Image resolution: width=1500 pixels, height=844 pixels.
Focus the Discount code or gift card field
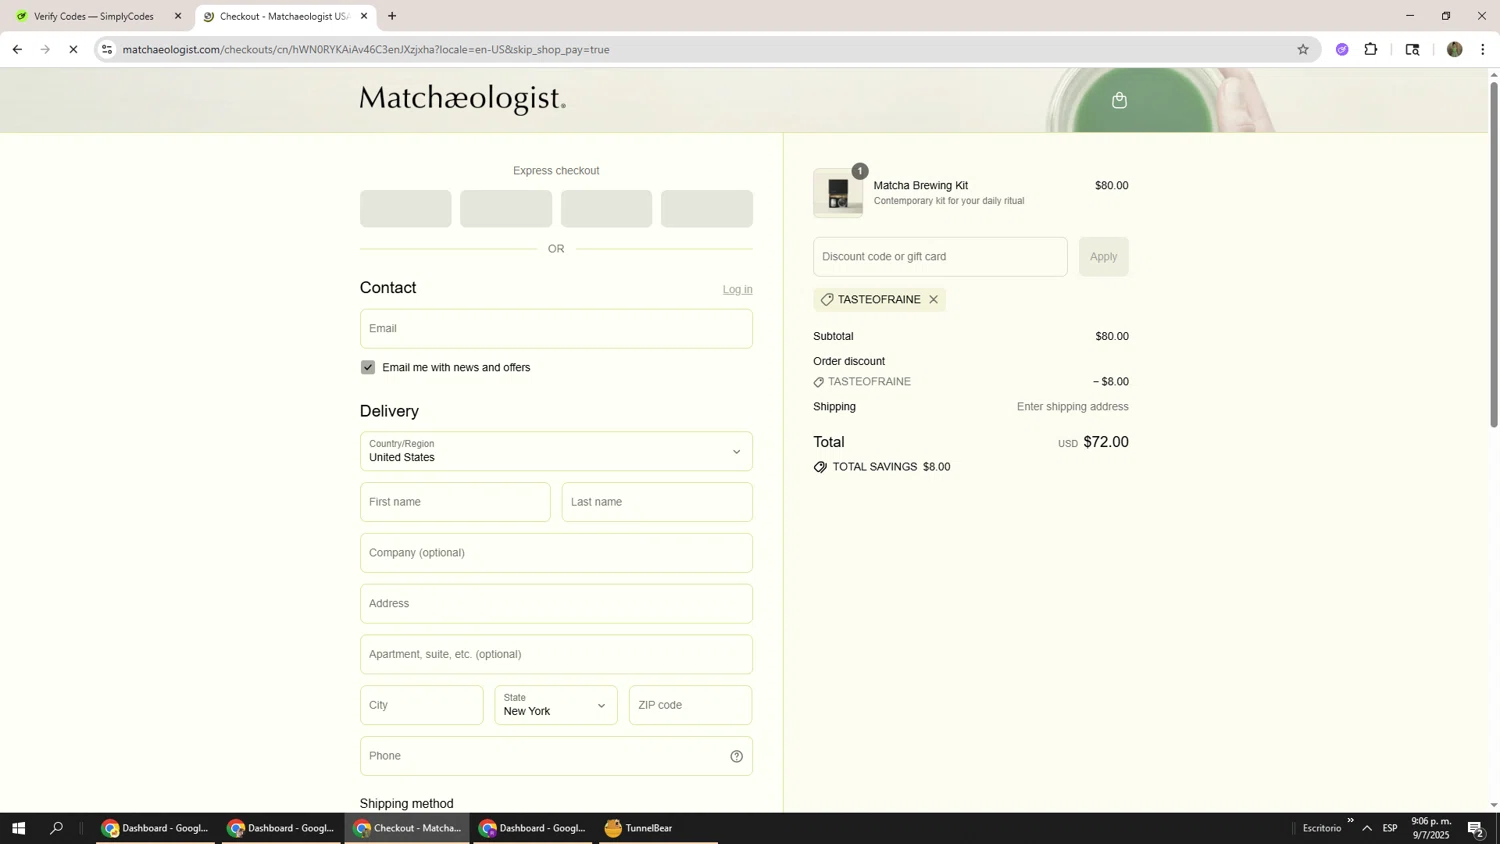tap(940, 257)
